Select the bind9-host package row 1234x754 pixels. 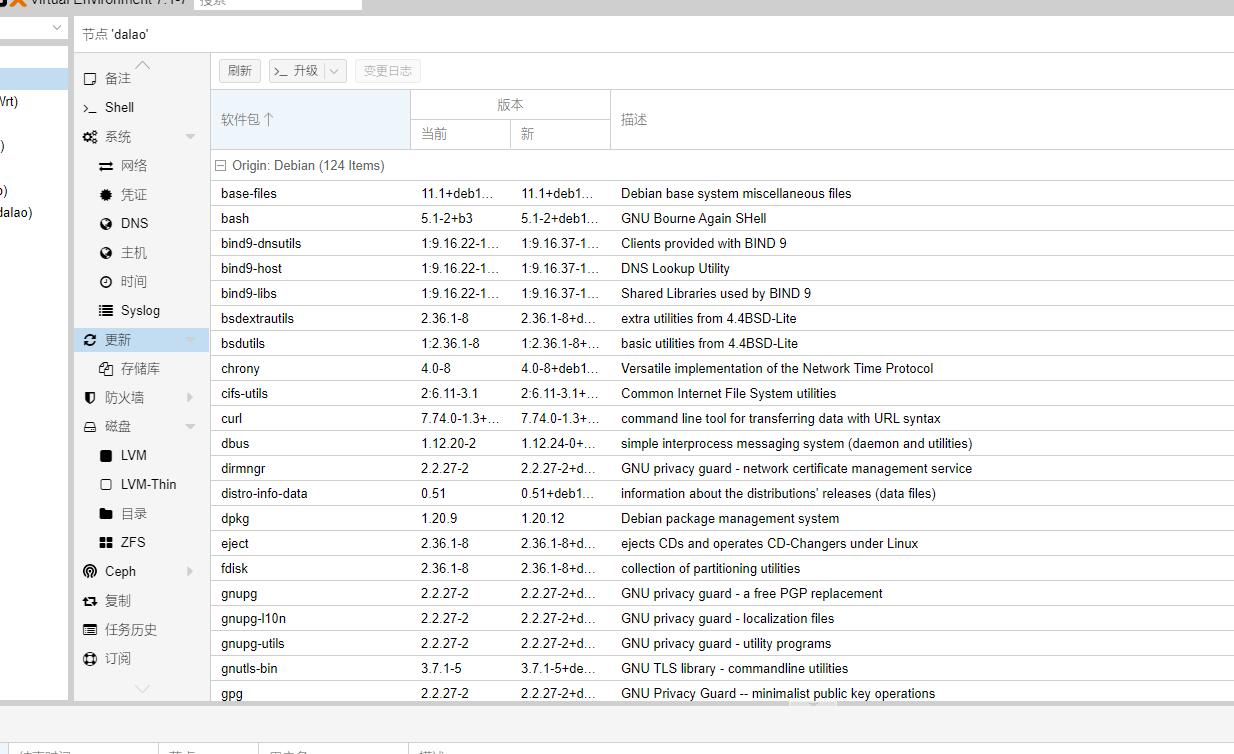pyautogui.click(x=722, y=268)
